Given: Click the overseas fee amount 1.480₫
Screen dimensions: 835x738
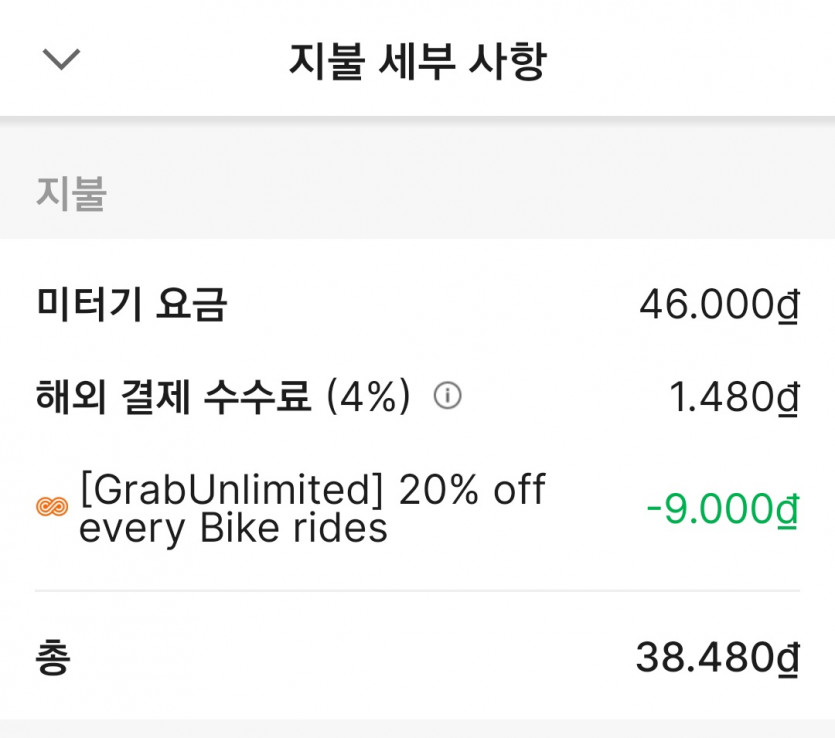Looking at the screenshot, I should coord(733,398).
